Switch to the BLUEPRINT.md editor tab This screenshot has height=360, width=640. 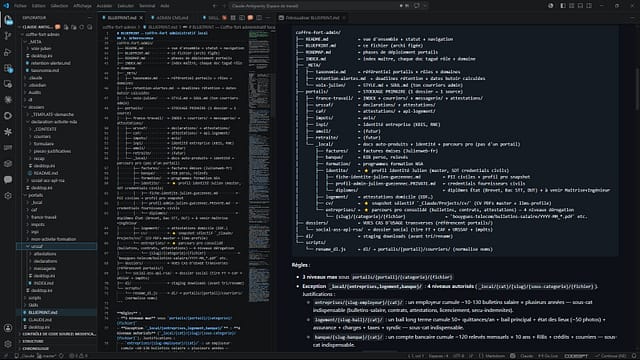pos(122,18)
